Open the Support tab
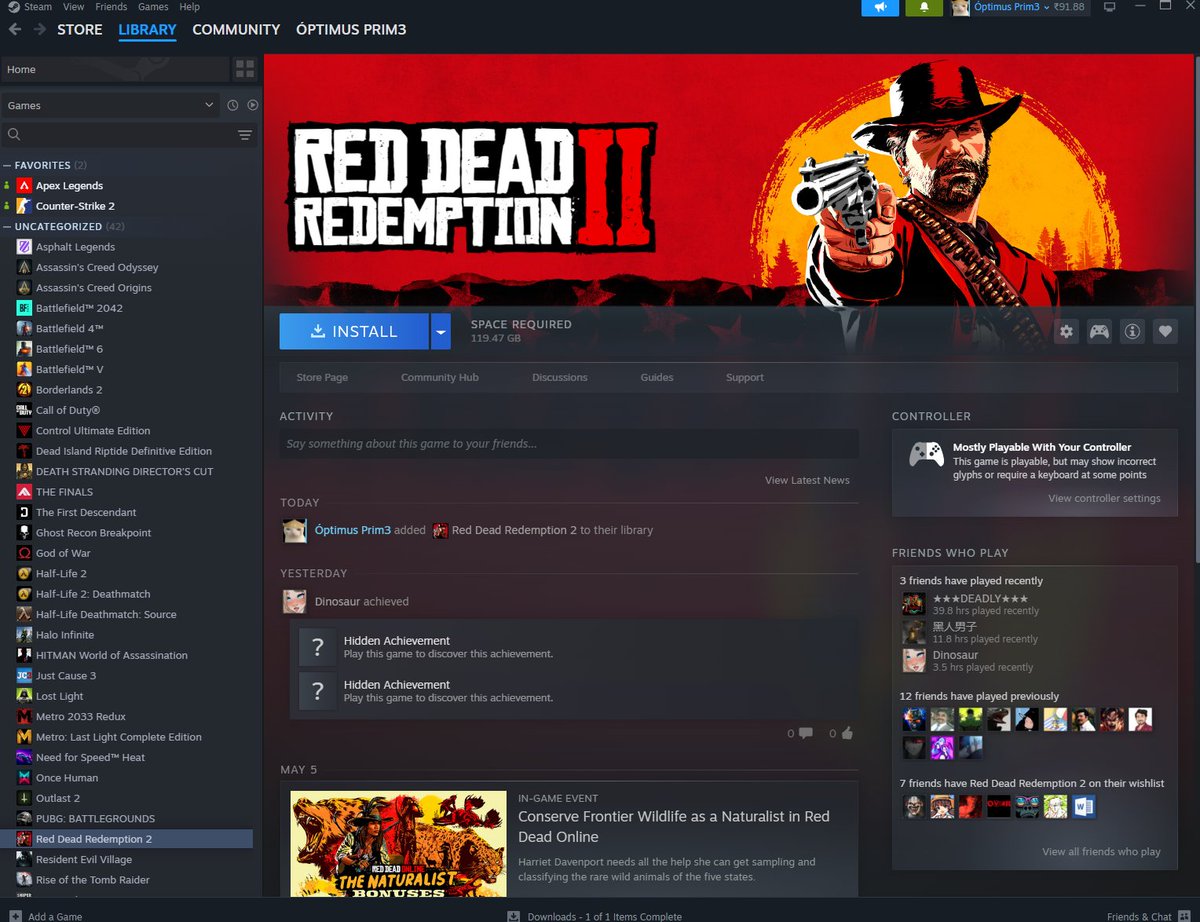The height and width of the screenshot is (922, 1200). coord(745,378)
